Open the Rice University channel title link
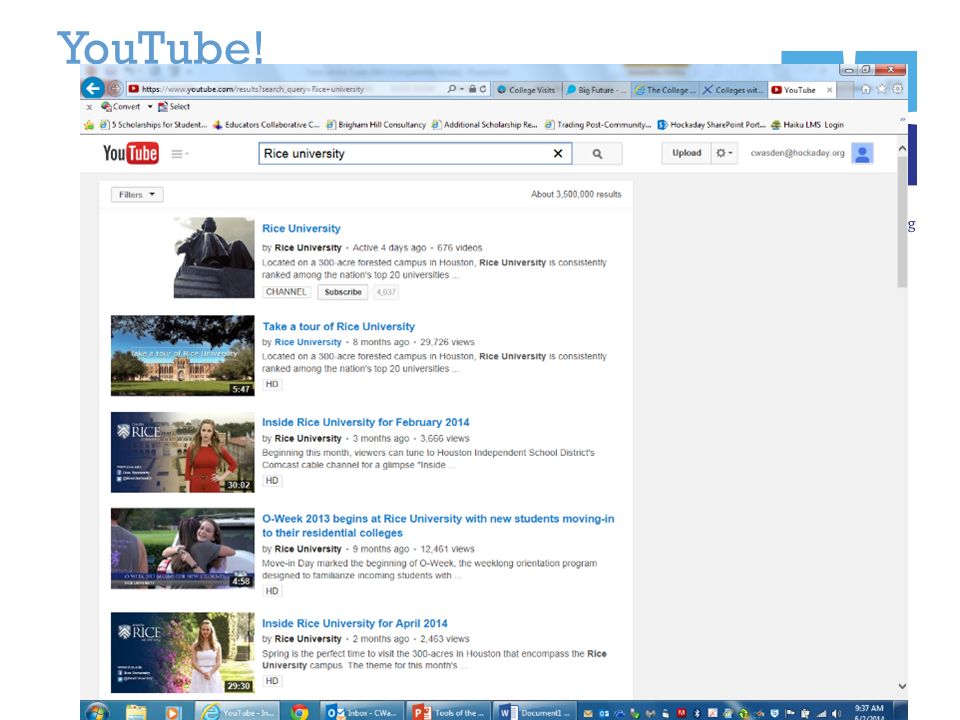 click(301, 228)
